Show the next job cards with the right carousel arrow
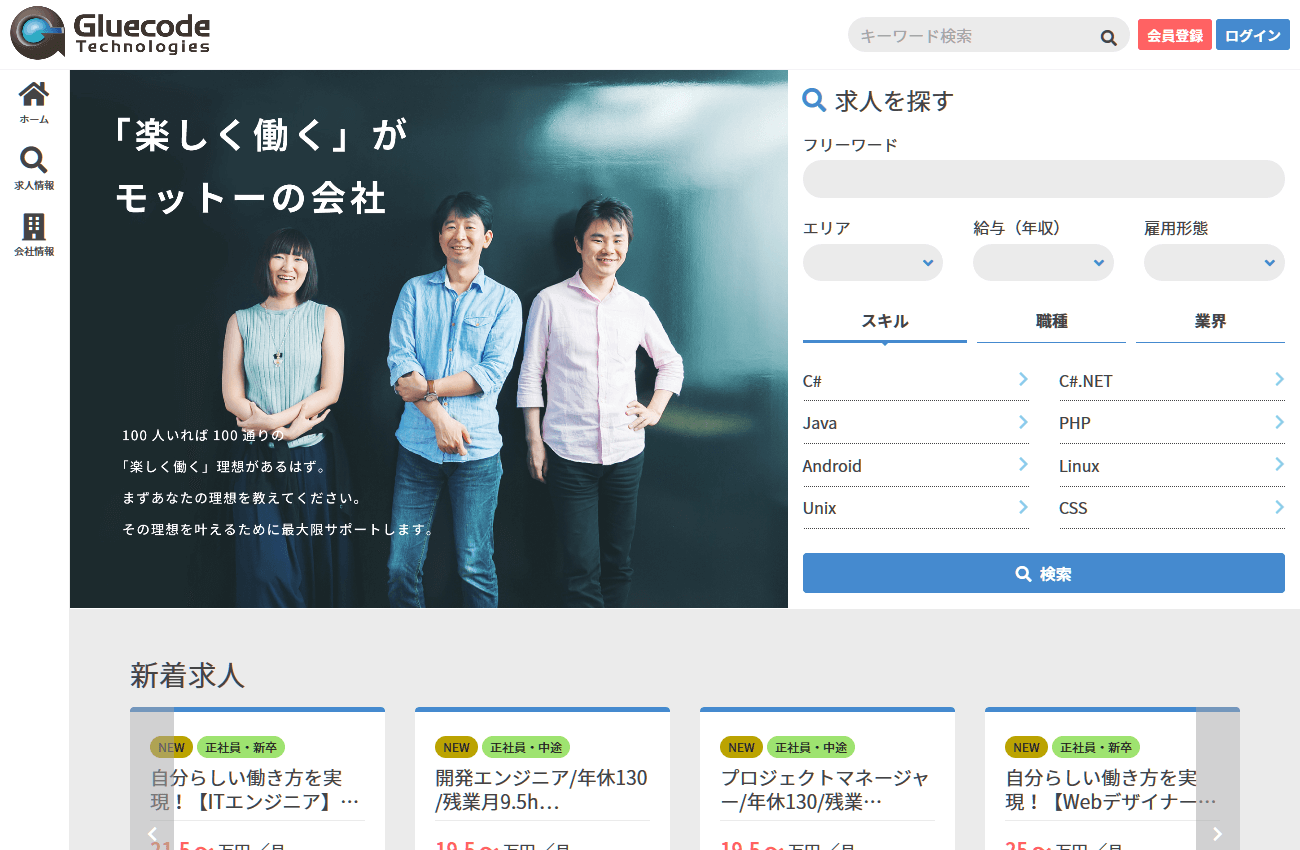The image size is (1300, 850). point(1217,832)
